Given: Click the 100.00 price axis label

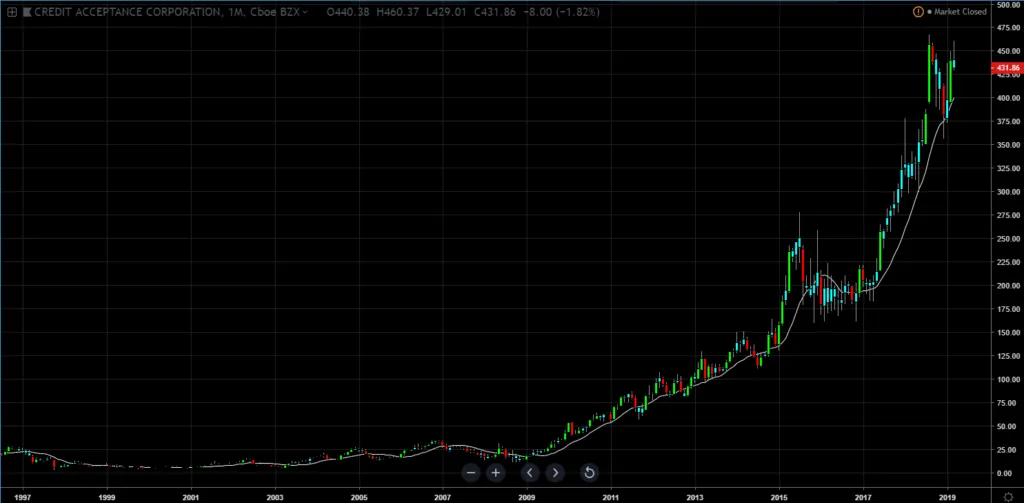Looking at the screenshot, I should click(1009, 380).
